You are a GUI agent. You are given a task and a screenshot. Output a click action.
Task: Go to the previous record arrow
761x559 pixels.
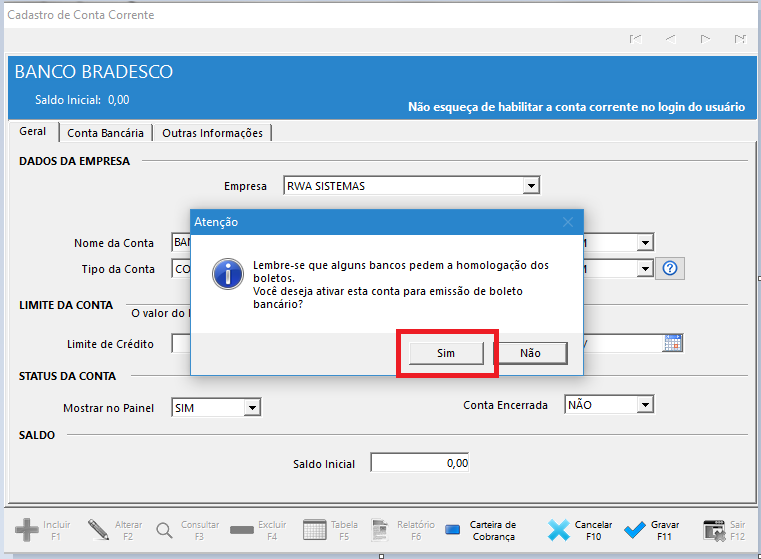[671, 39]
